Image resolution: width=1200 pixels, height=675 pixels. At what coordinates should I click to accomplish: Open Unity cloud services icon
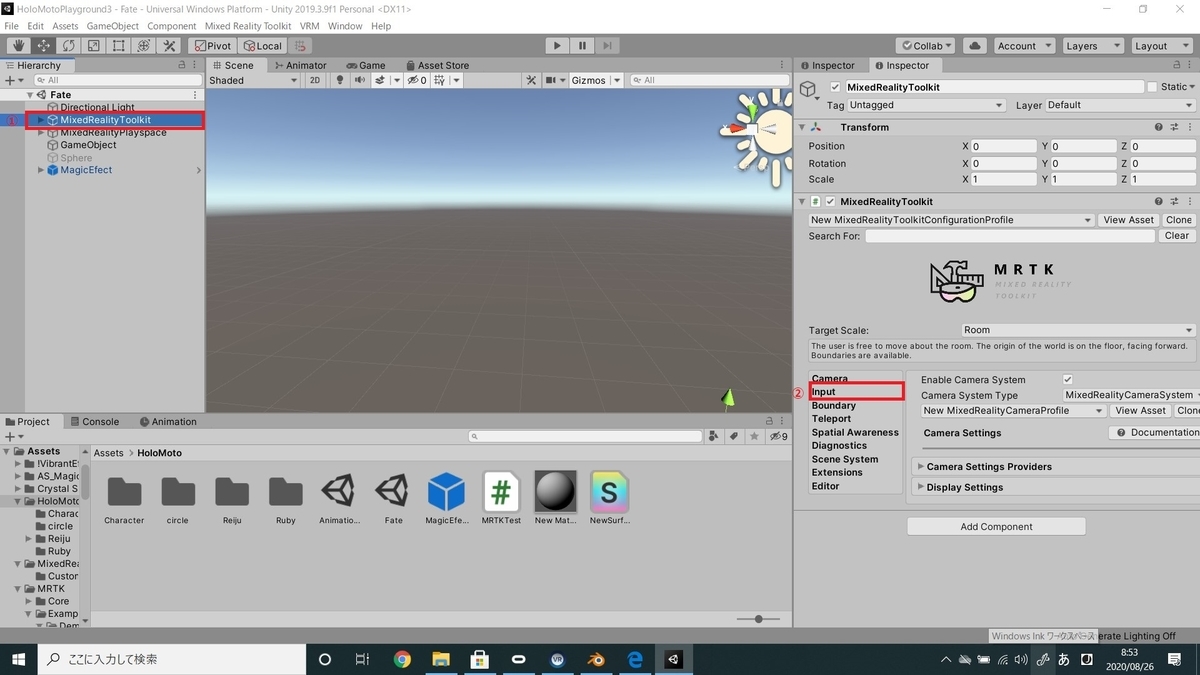coord(975,46)
